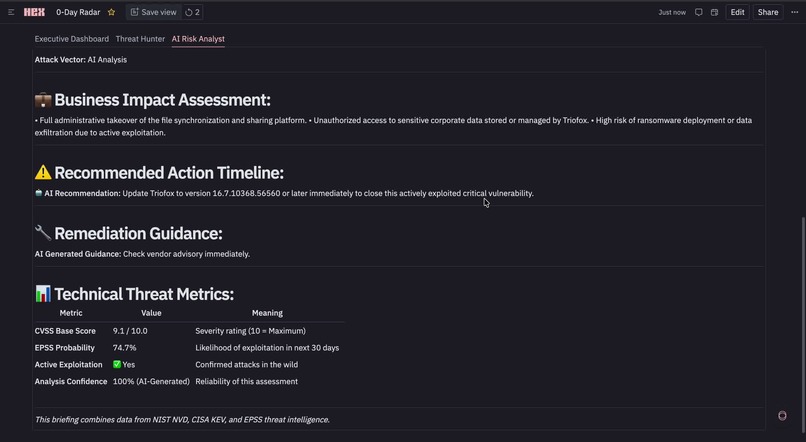The width and height of the screenshot is (806, 442).
Task: Click 'Severity rating (10 = Maximum)' text
Action: tap(250, 331)
